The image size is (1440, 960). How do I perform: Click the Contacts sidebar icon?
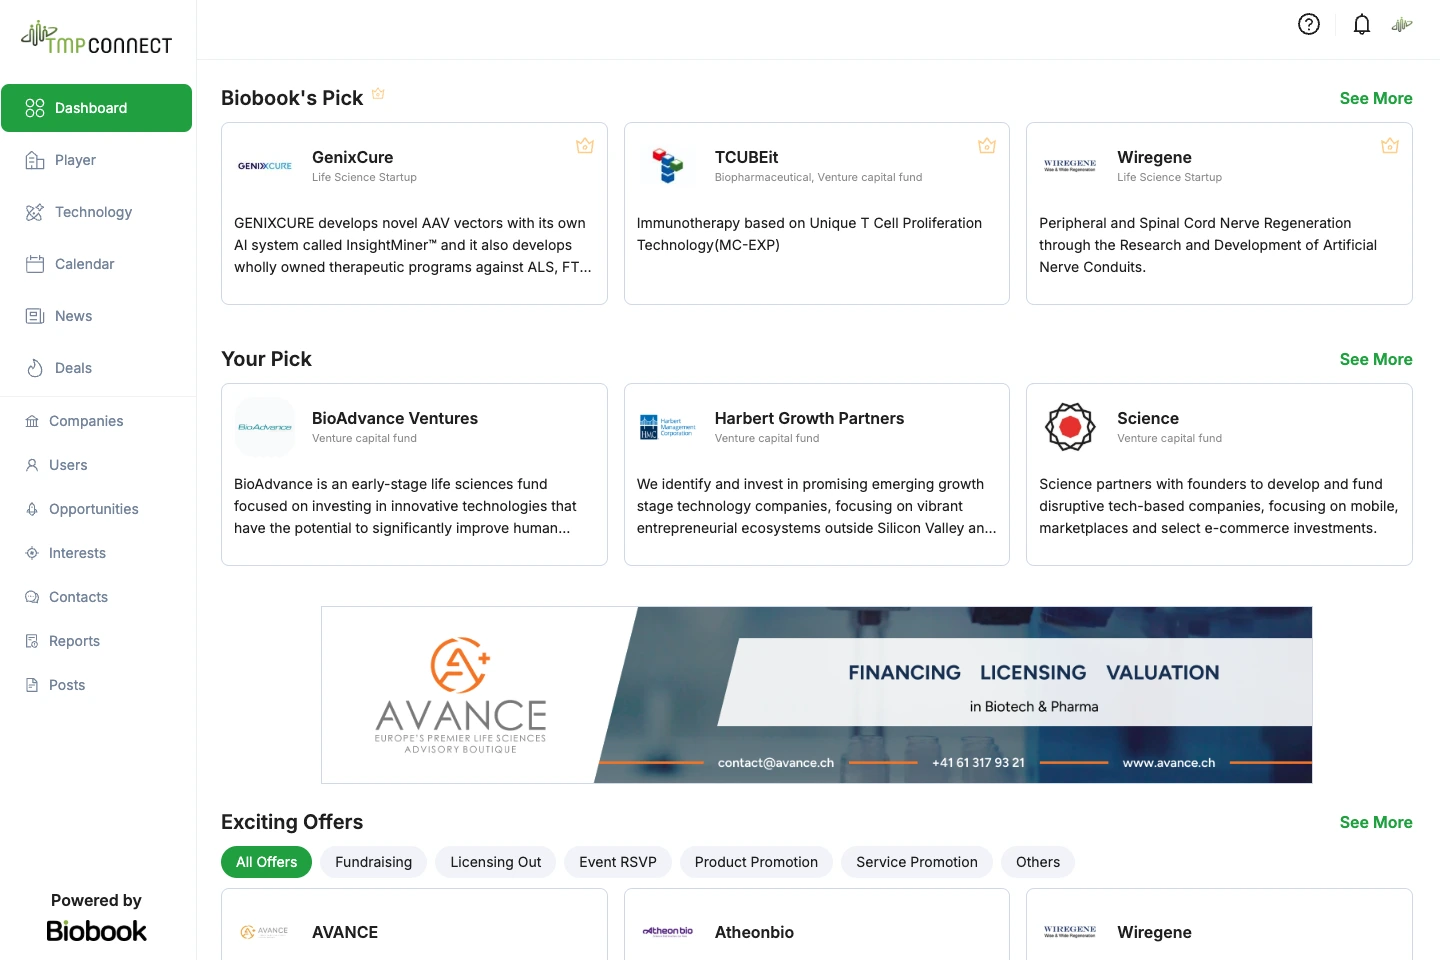(x=32, y=597)
